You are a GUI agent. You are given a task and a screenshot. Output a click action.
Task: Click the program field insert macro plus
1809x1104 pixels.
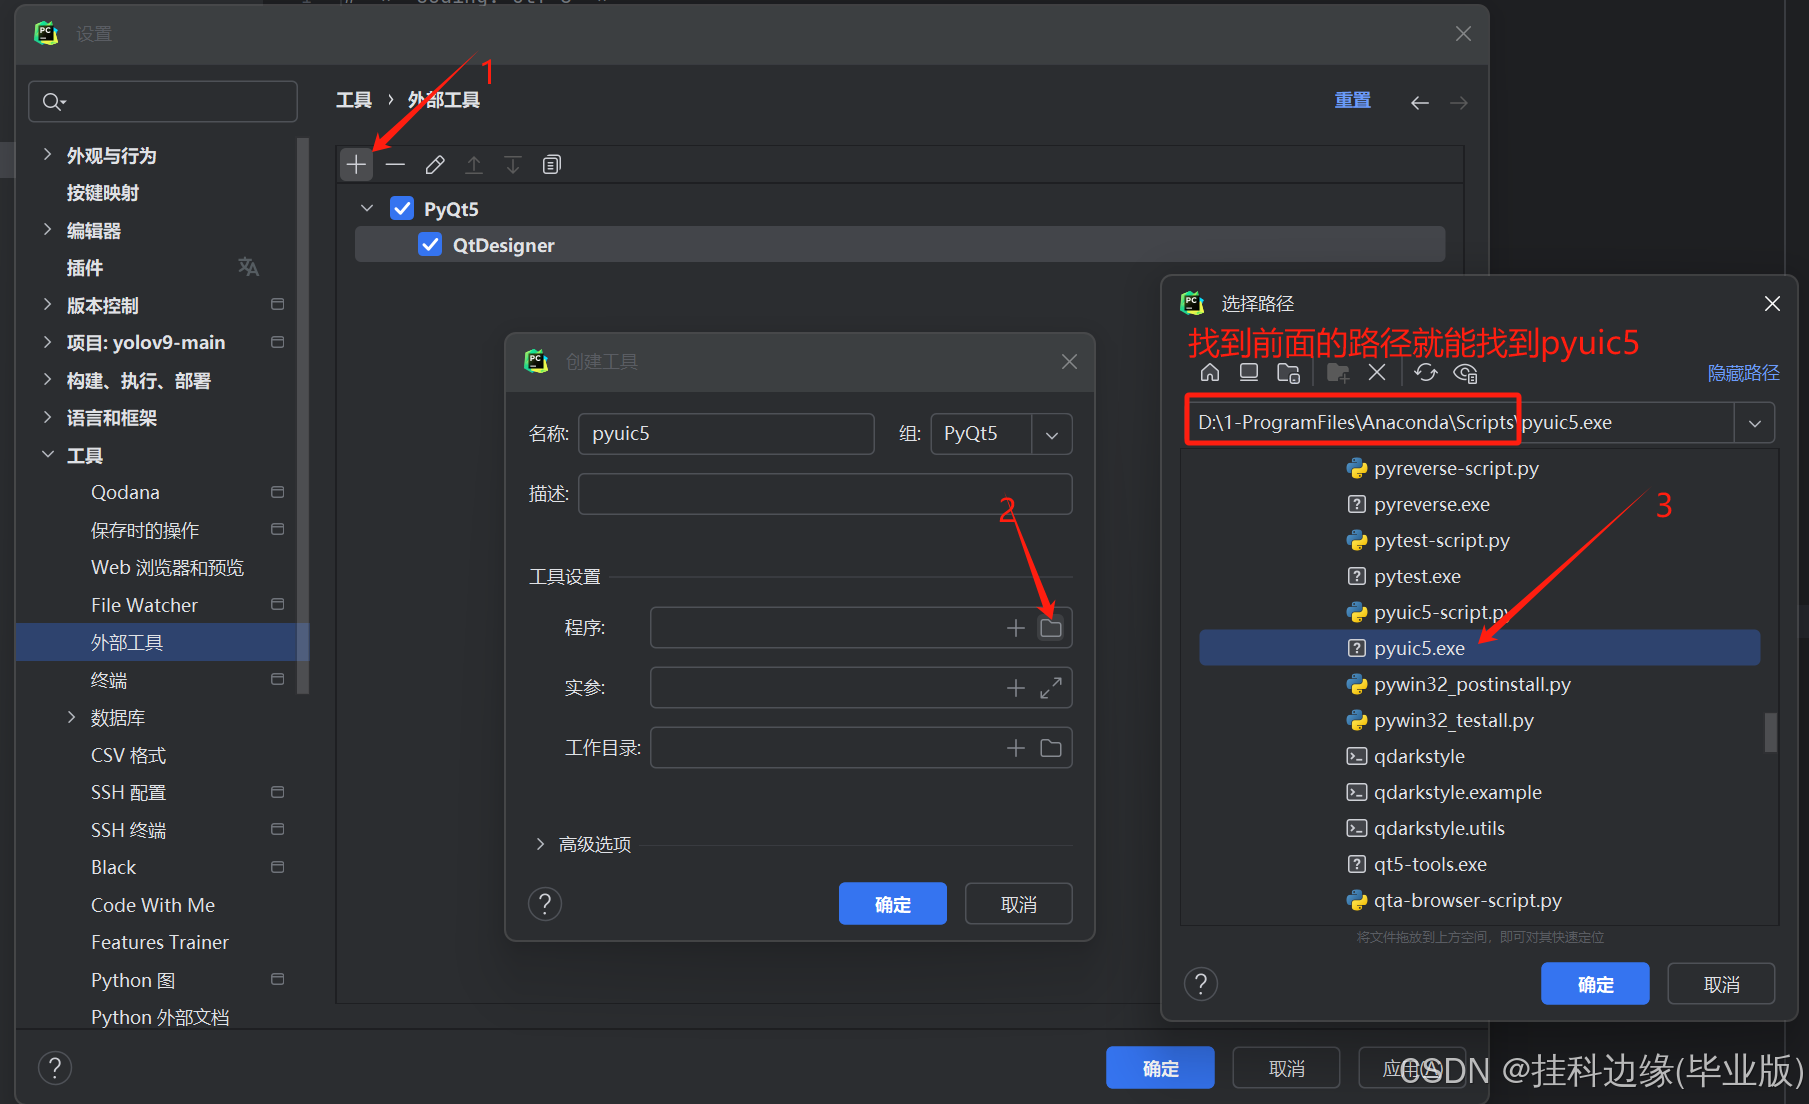(1016, 628)
